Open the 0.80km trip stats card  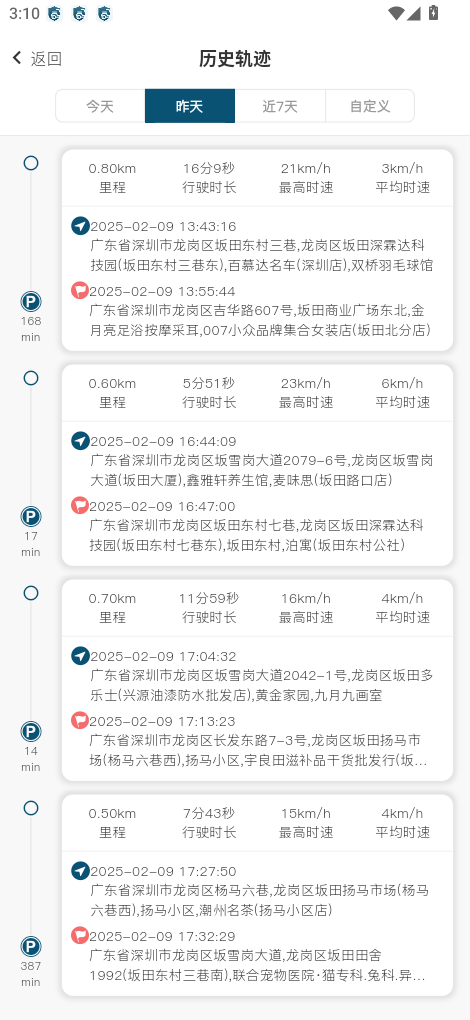click(257, 178)
